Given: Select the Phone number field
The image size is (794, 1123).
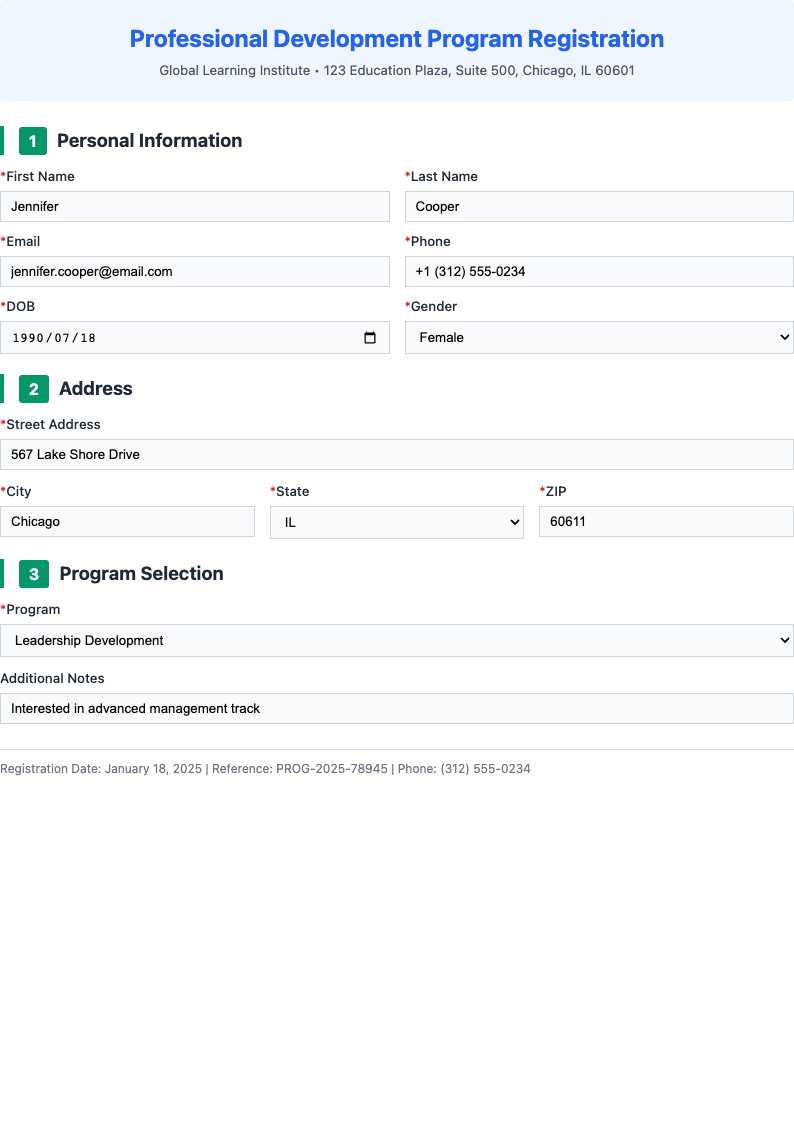Looking at the screenshot, I should click(x=599, y=271).
